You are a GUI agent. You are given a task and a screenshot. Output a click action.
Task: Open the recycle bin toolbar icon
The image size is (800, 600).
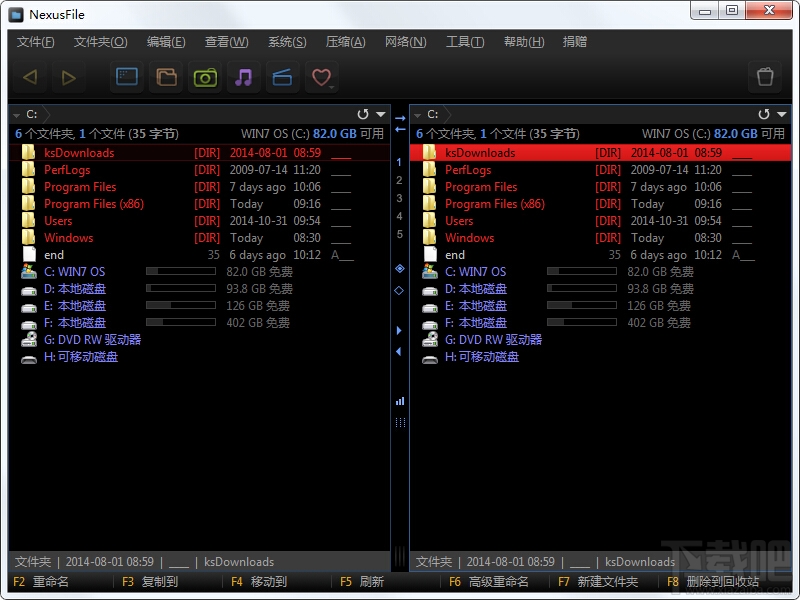pyautogui.click(x=765, y=78)
